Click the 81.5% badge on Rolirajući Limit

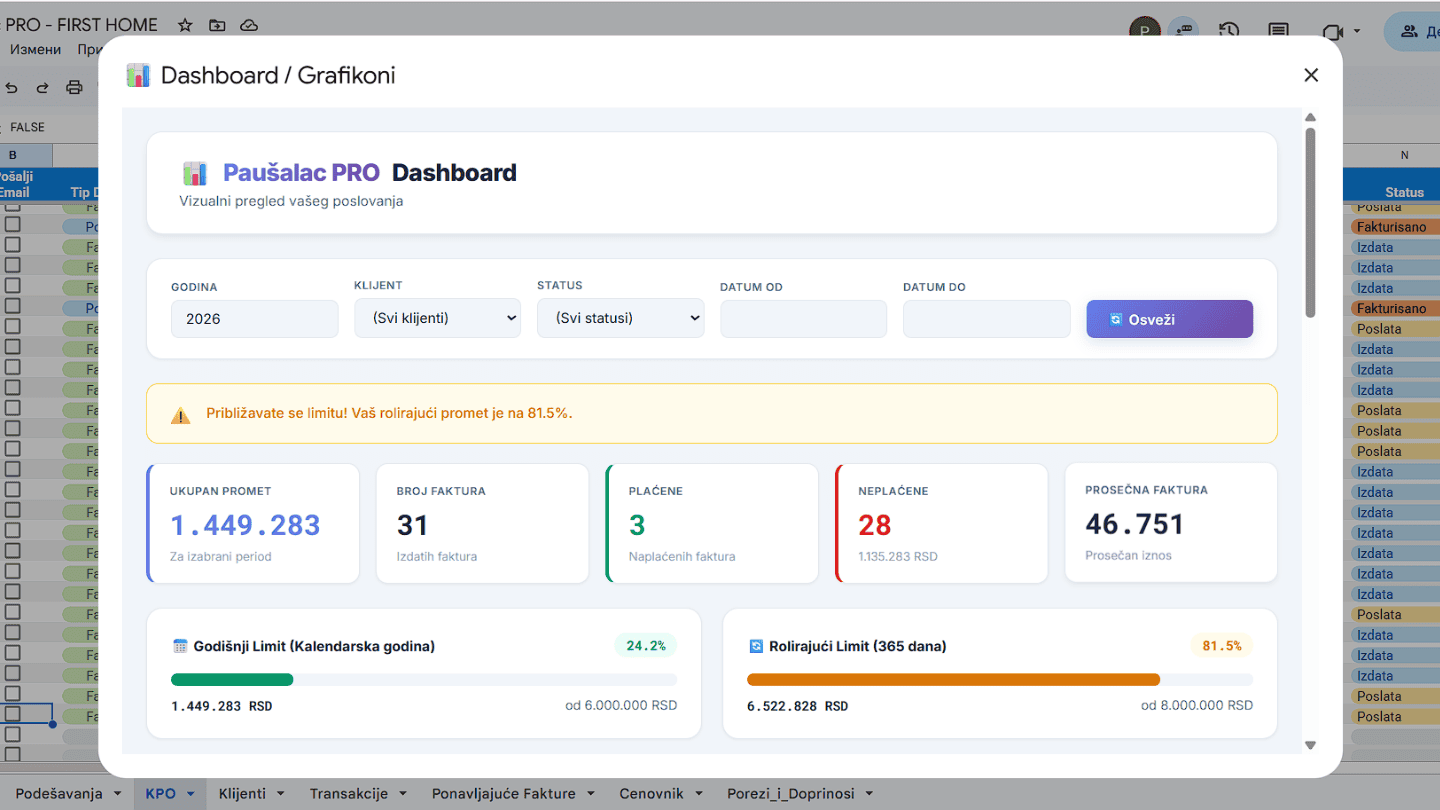1222,646
